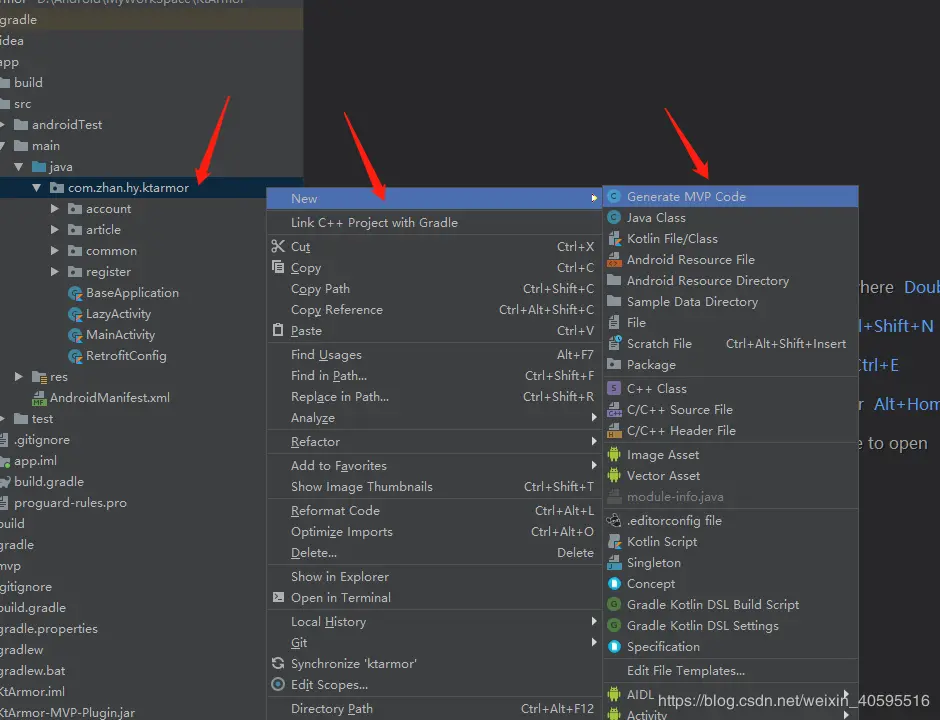The image size is (940, 720).
Task: Expand the account package folder
Action: [55, 209]
